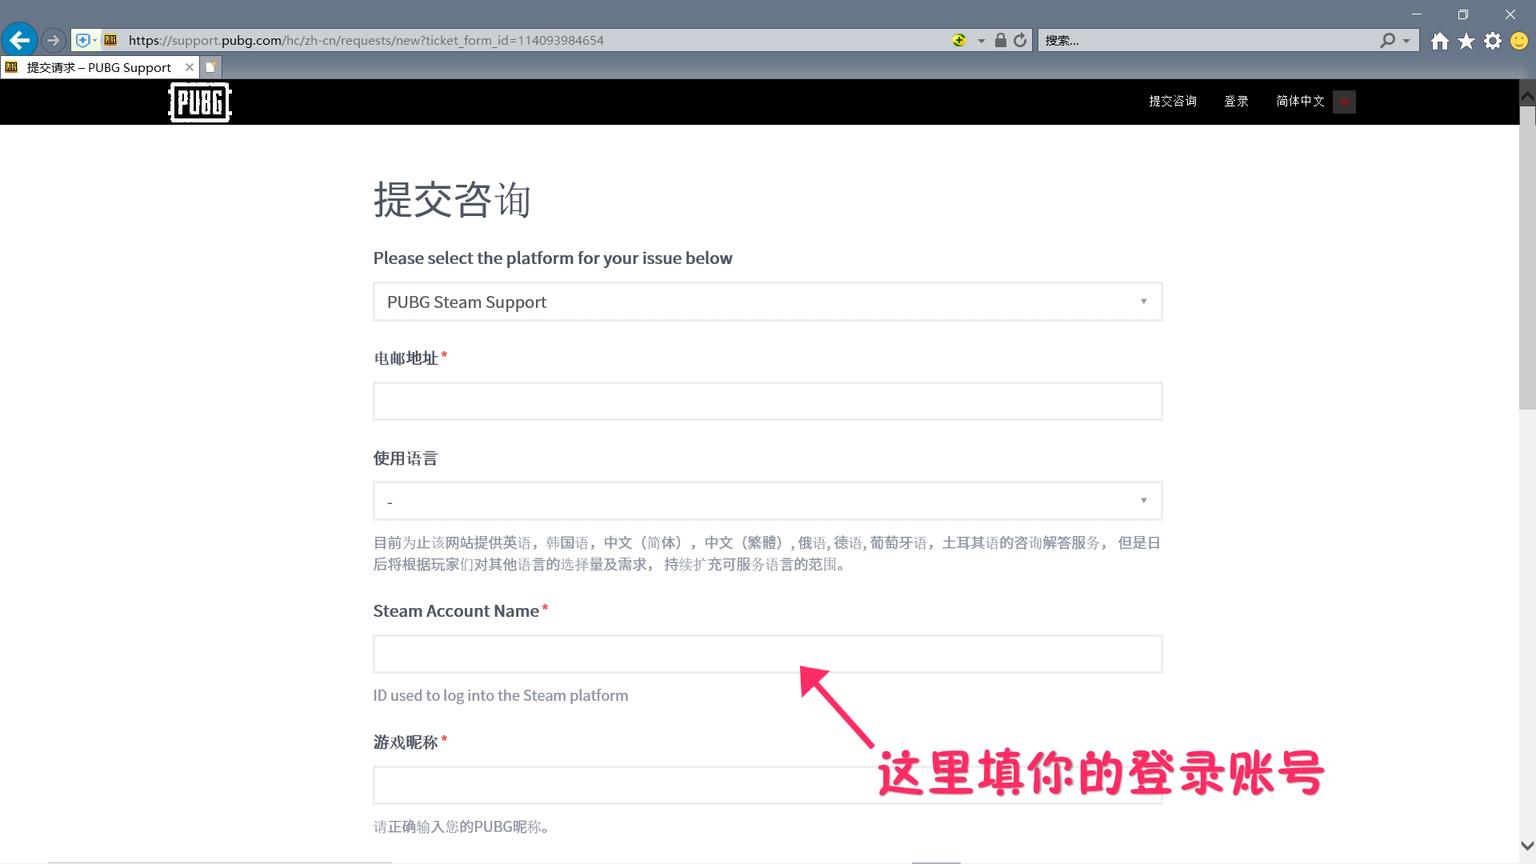Click the back navigation arrow

click(19, 39)
